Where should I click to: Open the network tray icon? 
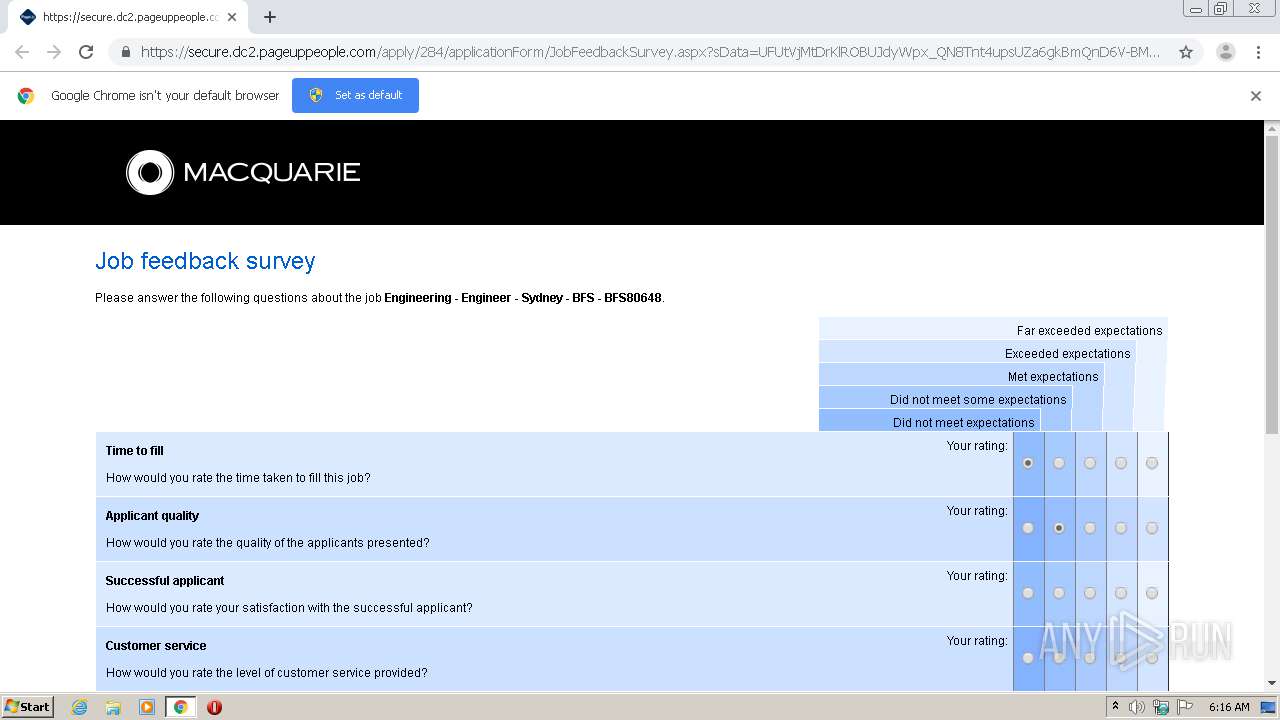[1161, 707]
